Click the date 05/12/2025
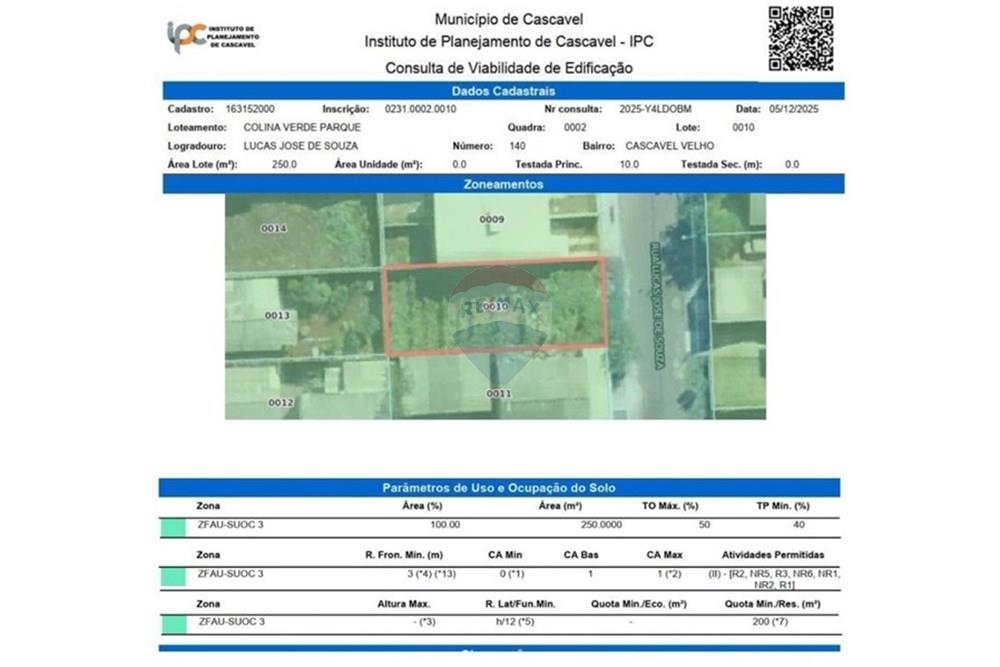The image size is (1000, 667). coord(793,109)
